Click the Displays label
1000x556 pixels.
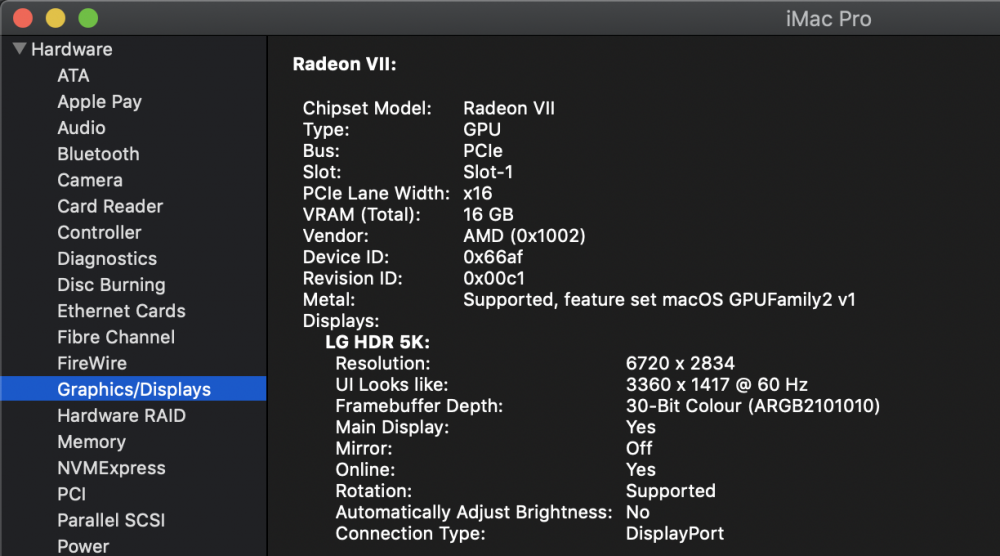(341, 321)
